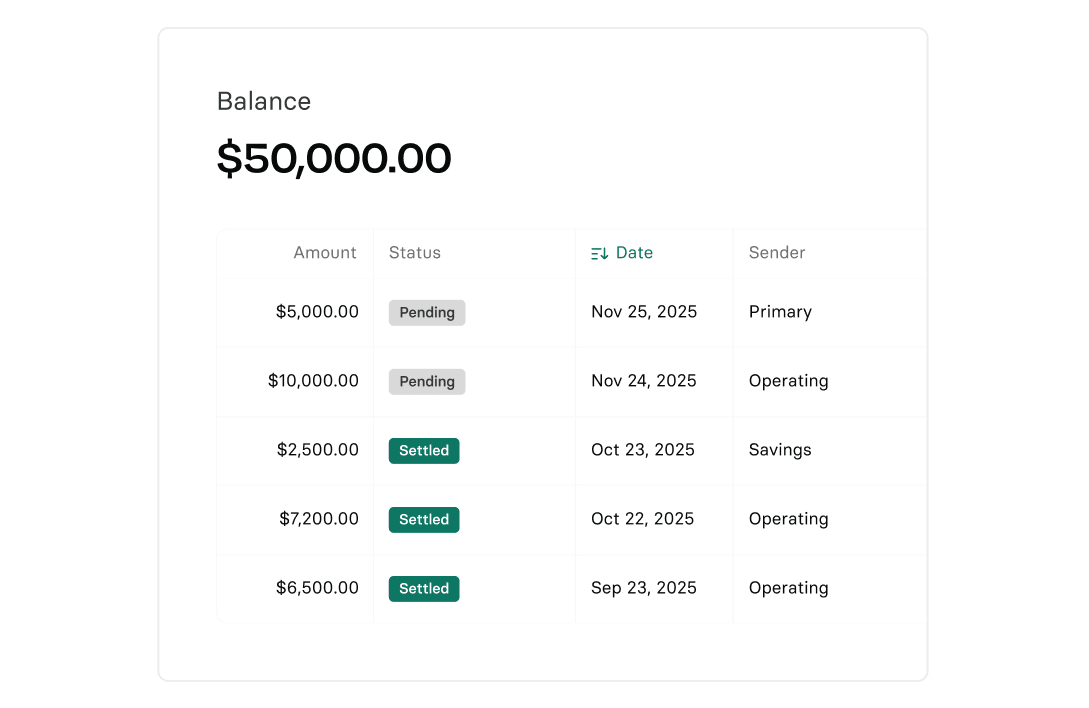Click the Amount column header
The width and height of the screenshot is (1089, 708).
click(x=324, y=253)
